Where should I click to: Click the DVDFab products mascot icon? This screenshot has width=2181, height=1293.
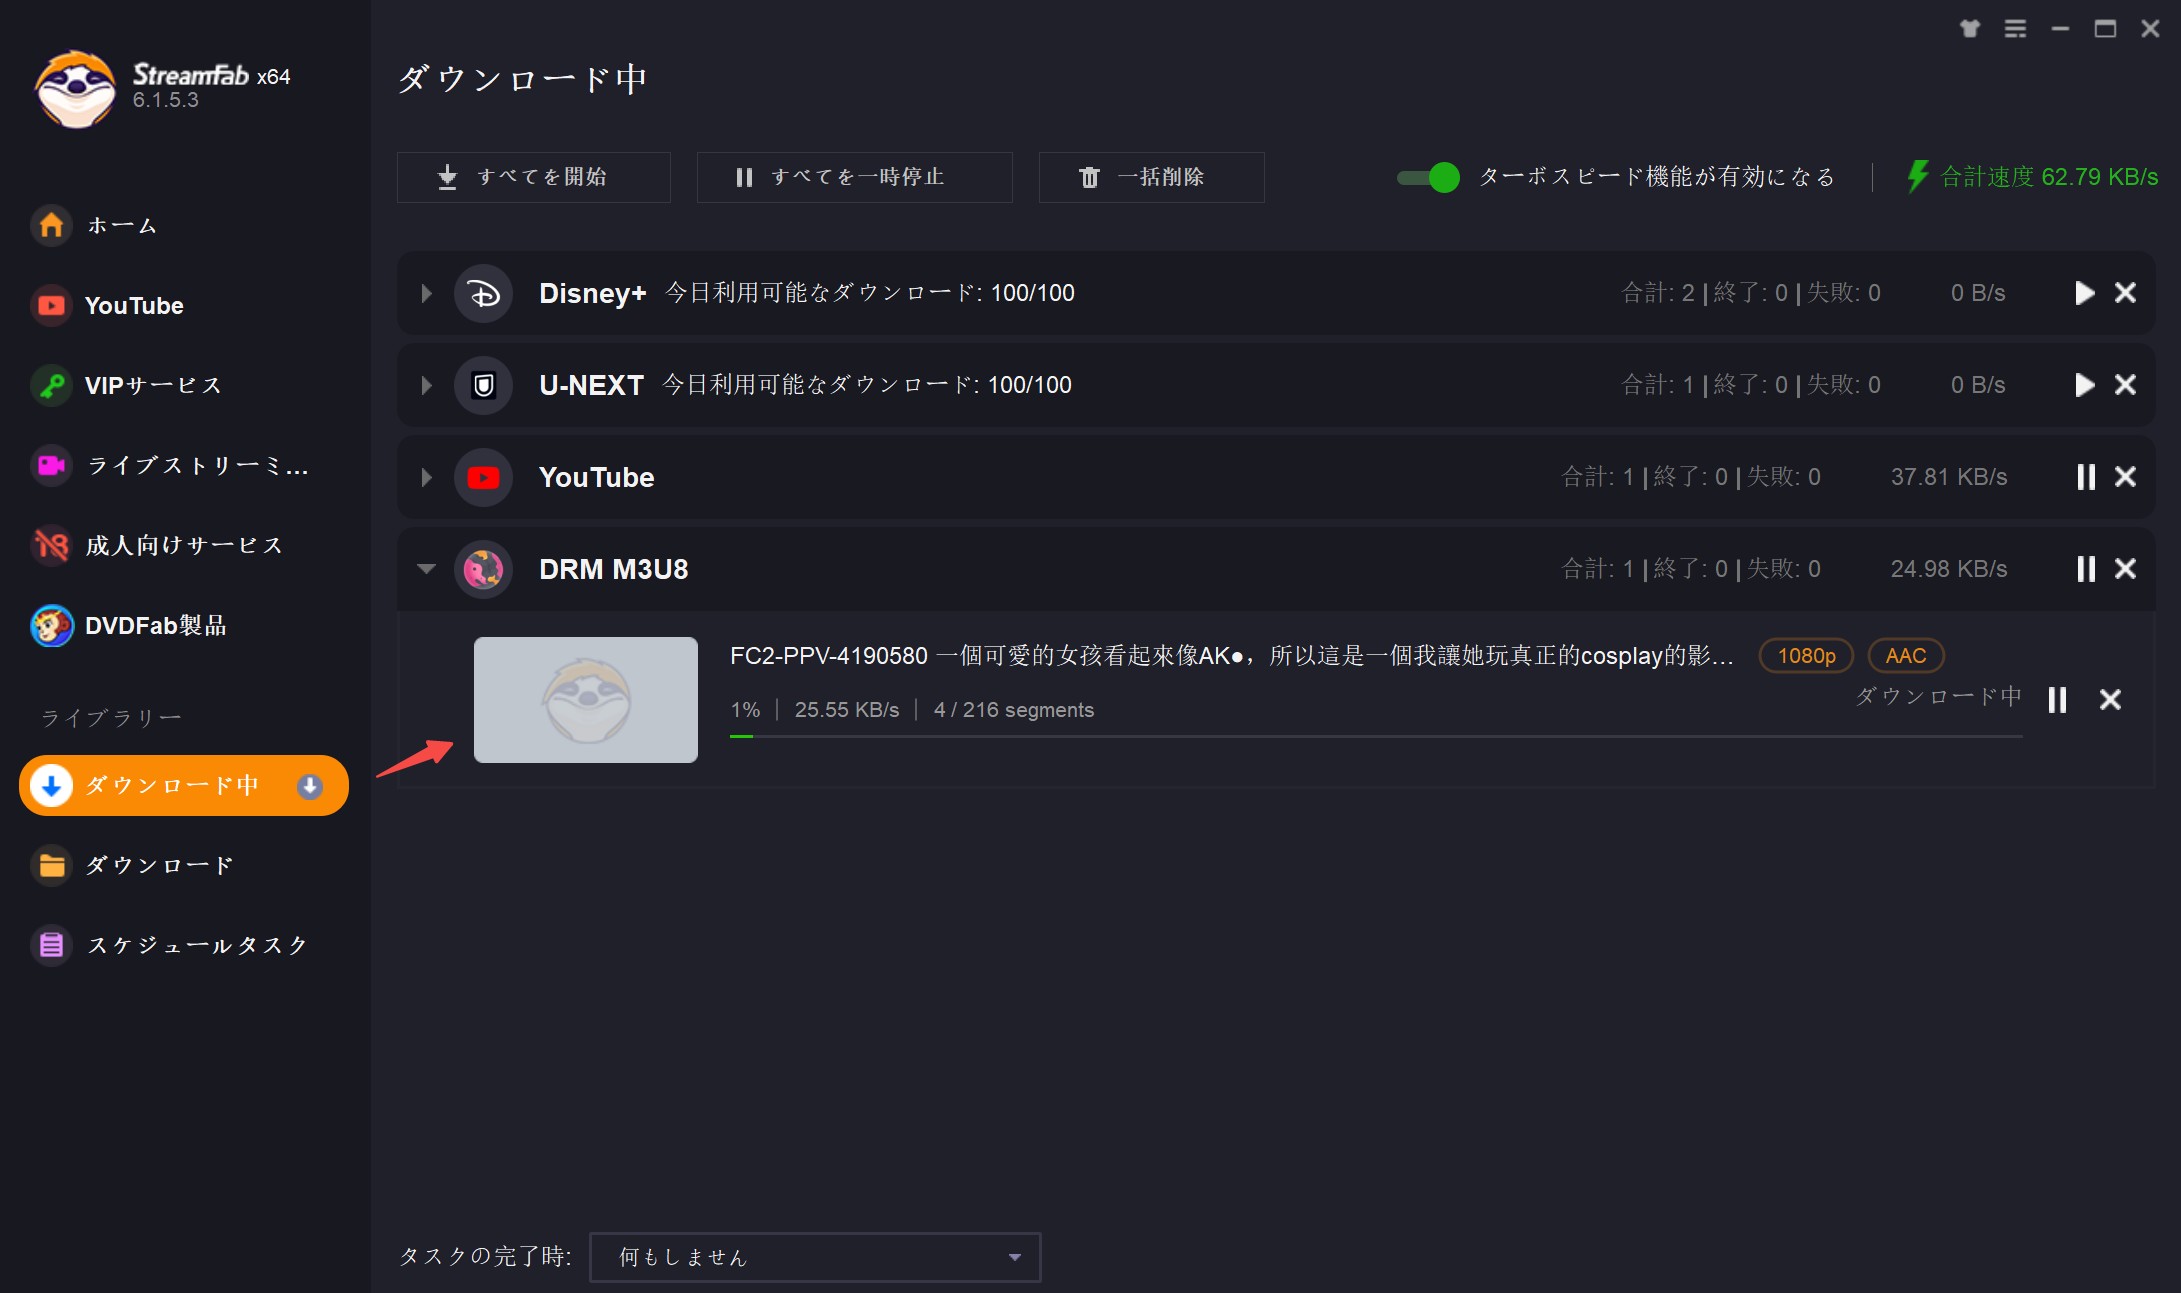pos(52,625)
